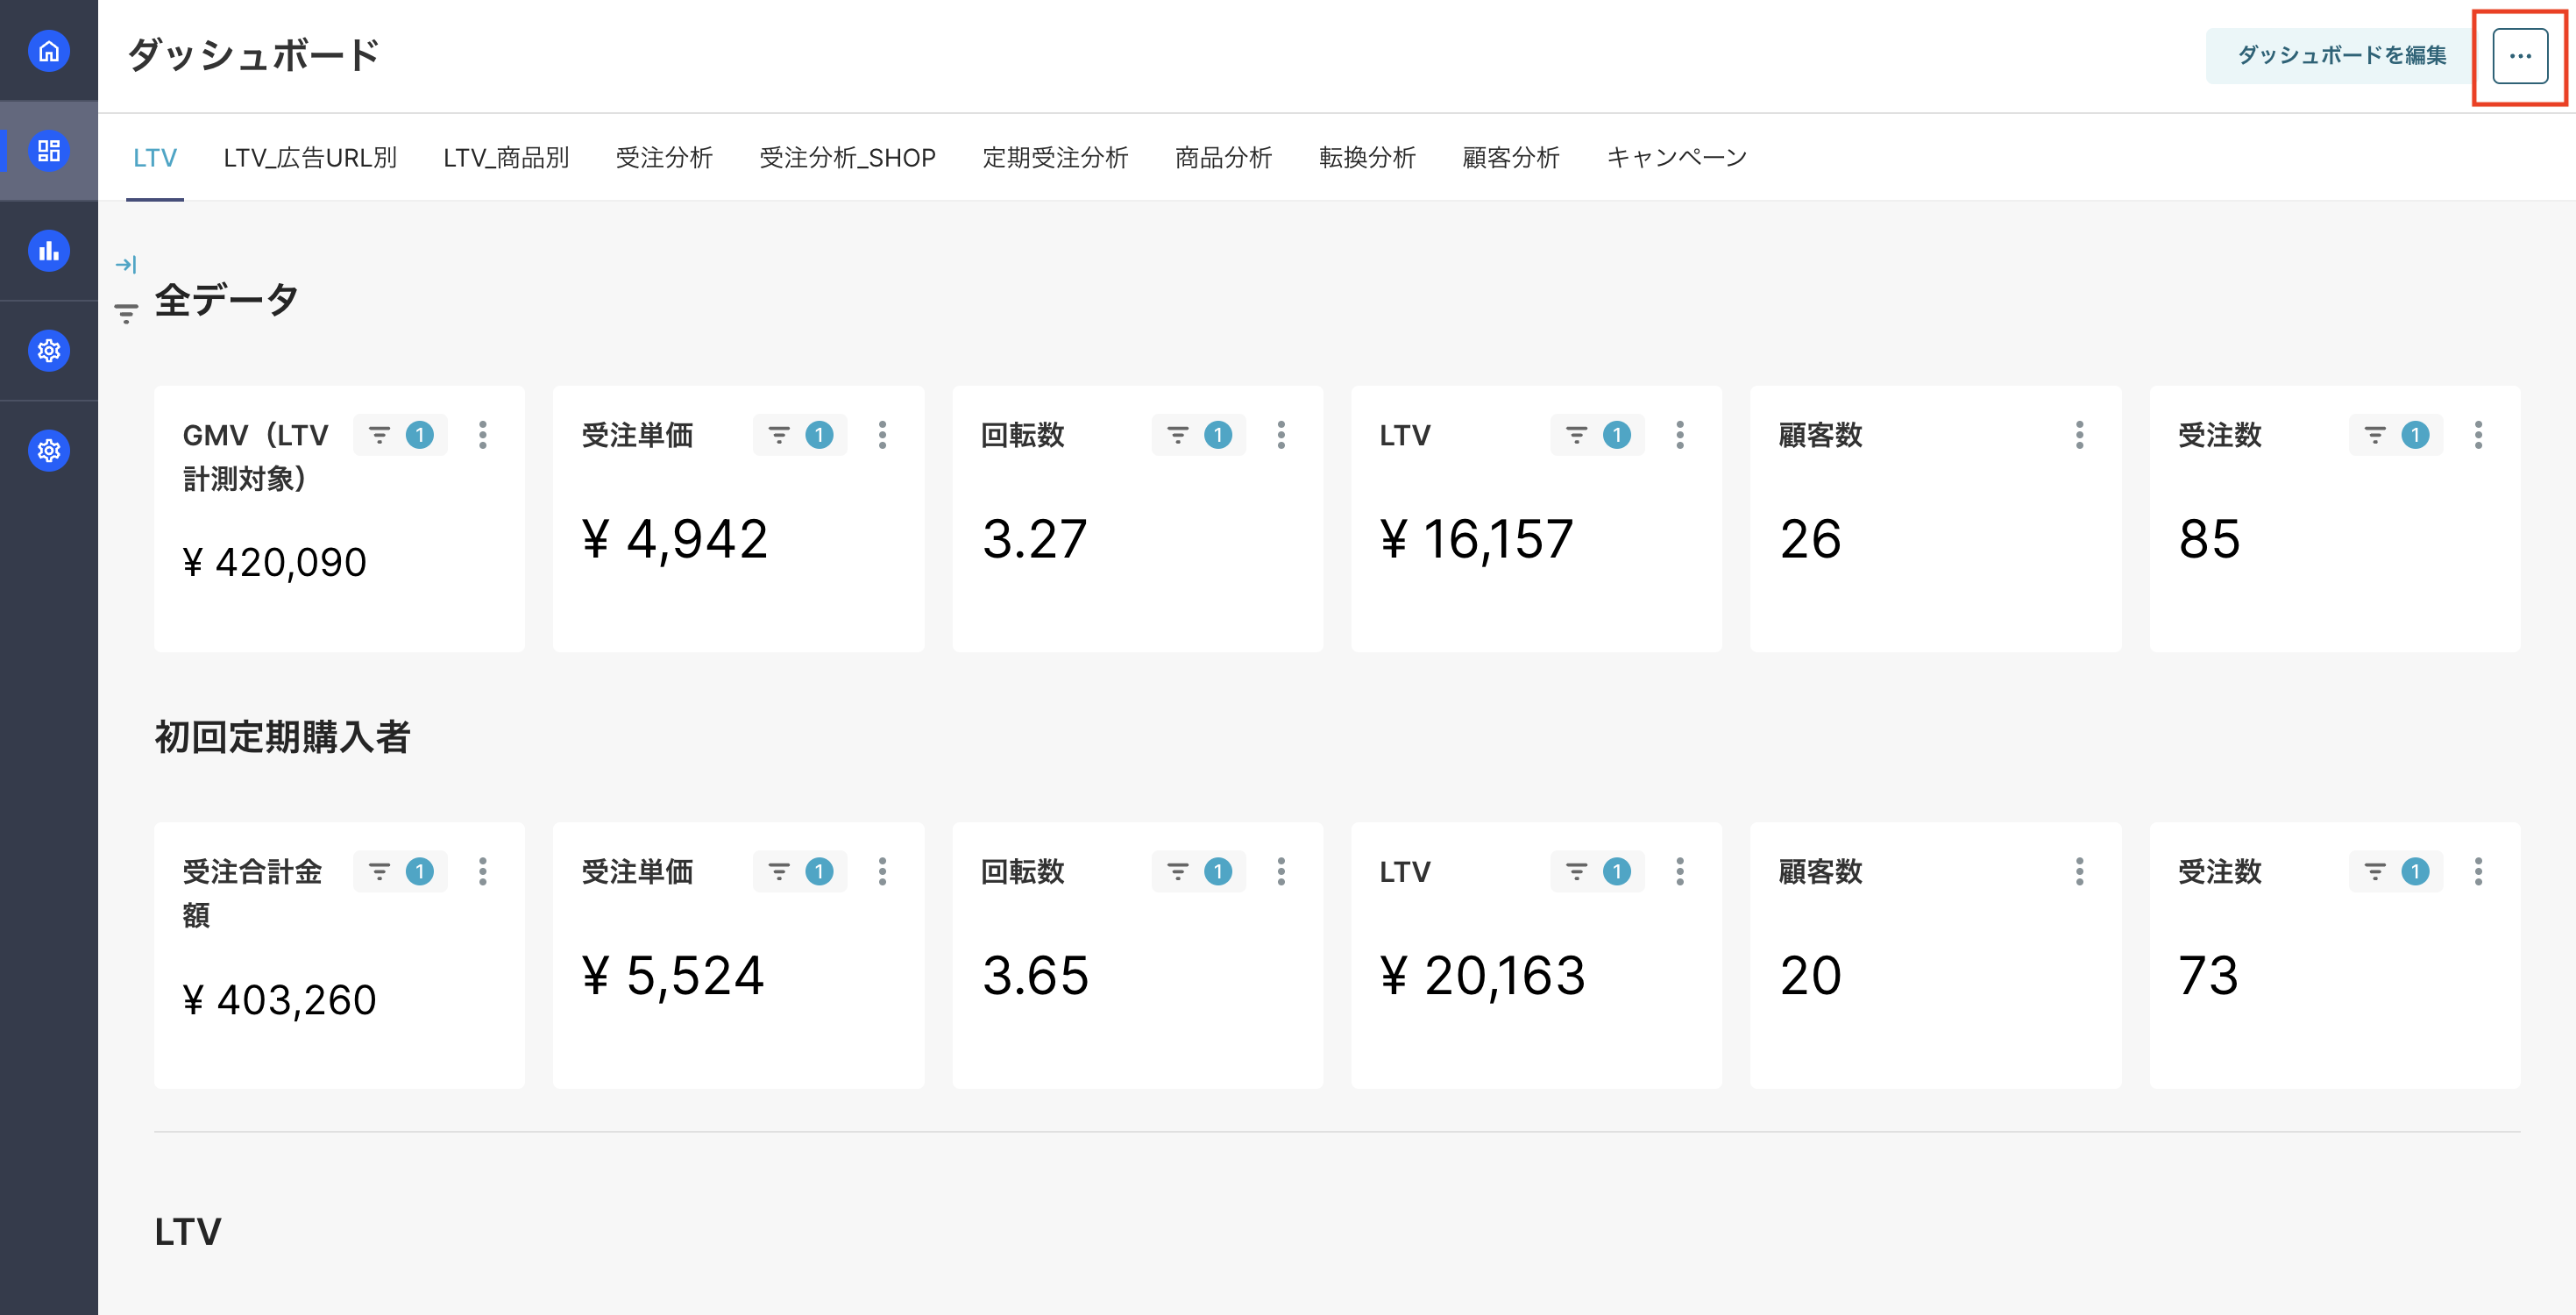This screenshot has height=1315, width=2576.
Task: Open filter badge on 受注合計金額 card
Action: [400, 872]
